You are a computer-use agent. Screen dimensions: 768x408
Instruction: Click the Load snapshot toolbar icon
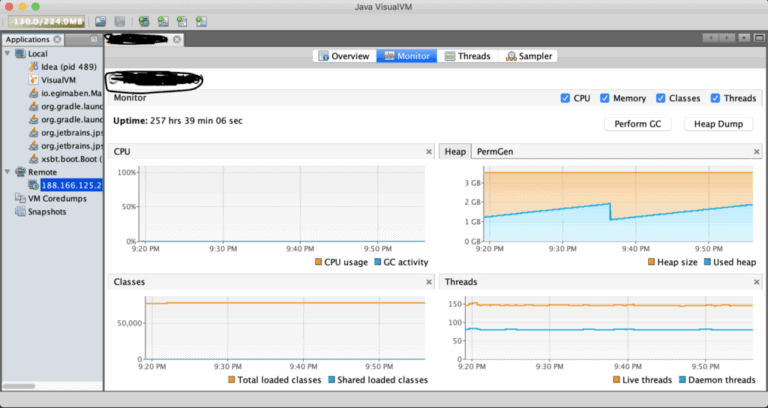click(x=101, y=20)
